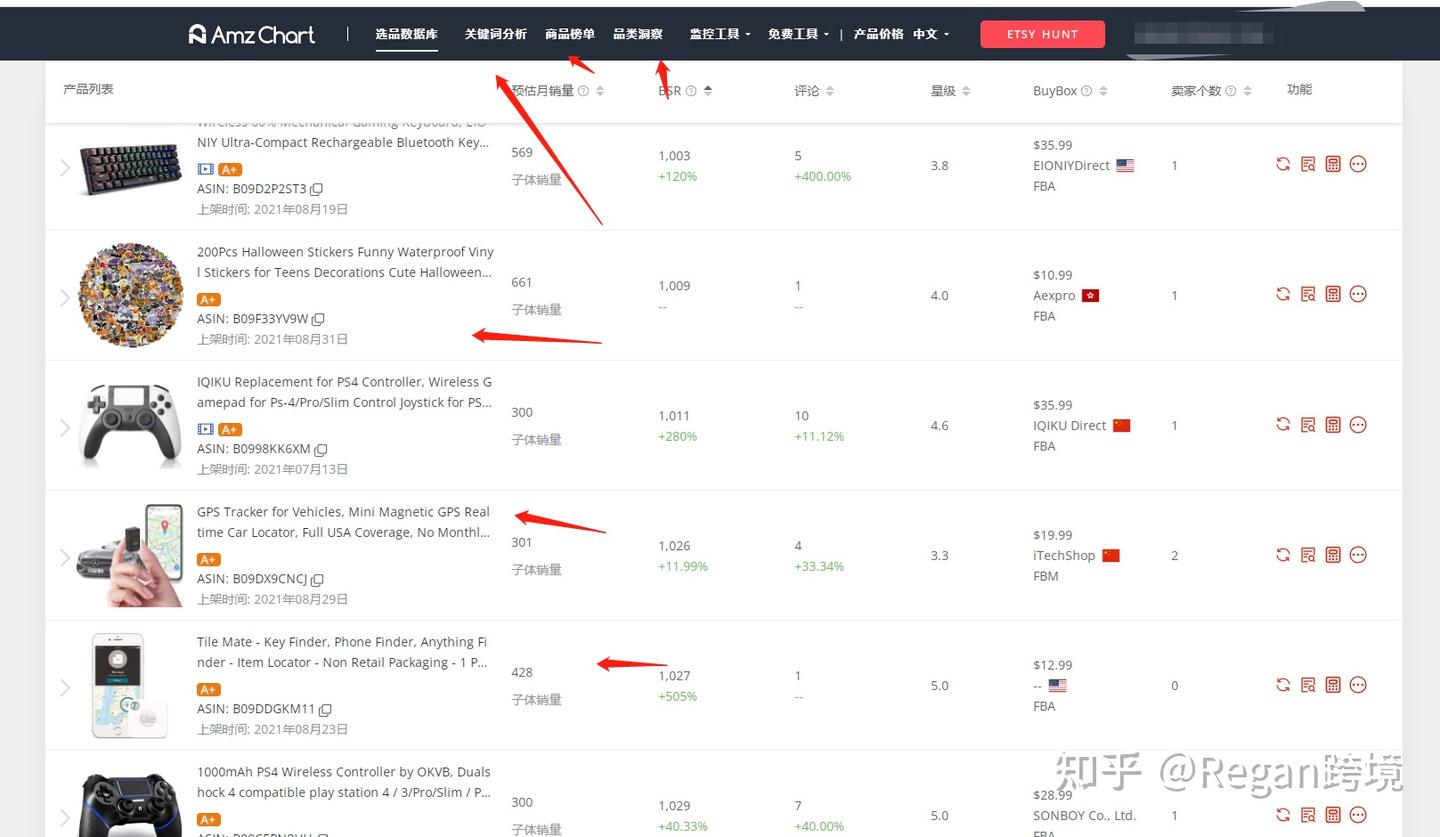The image size is (1440, 837).
Task: Refresh data for iTechShop GPS Tracker row
Action: 1283,555
